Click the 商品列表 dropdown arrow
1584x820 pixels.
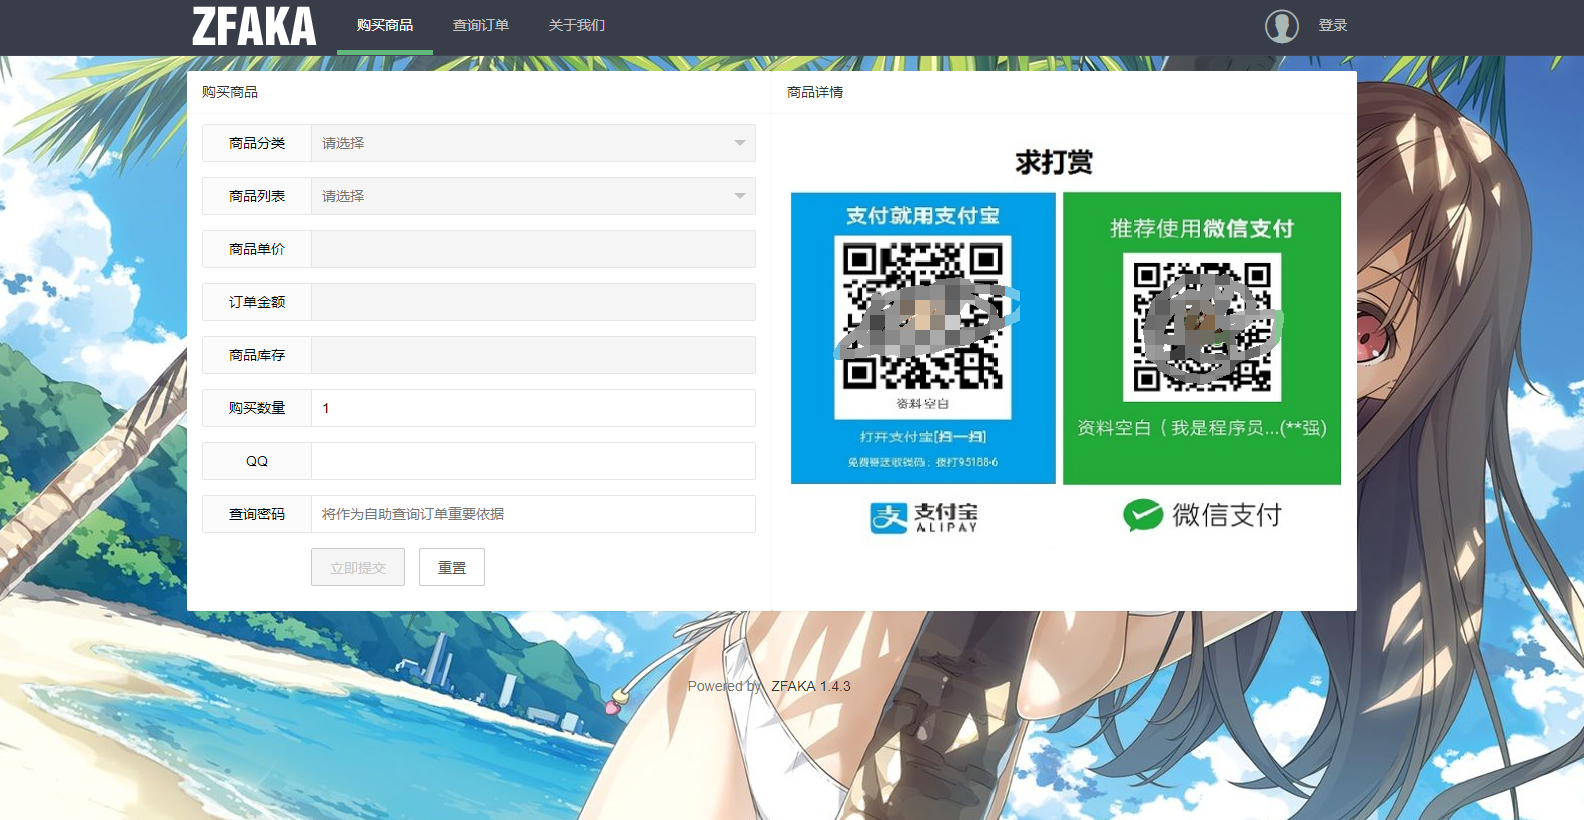pos(740,196)
